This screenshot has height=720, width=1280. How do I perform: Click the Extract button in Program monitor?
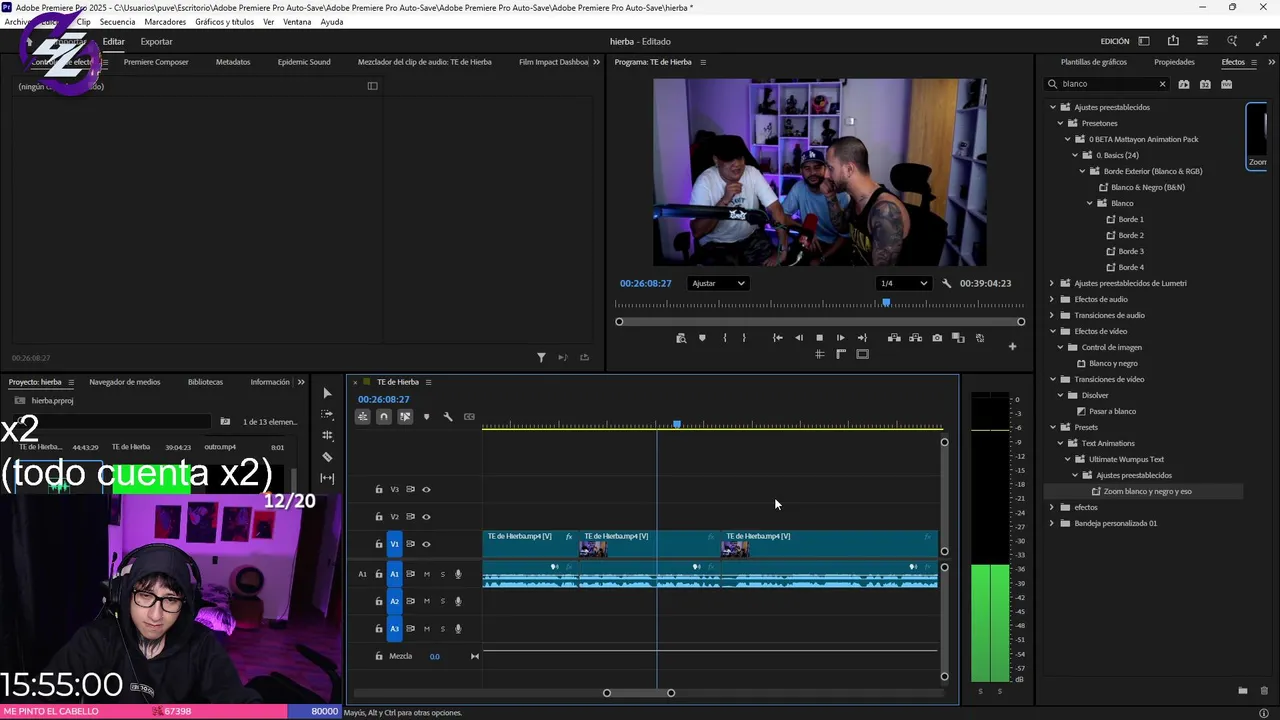915,338
